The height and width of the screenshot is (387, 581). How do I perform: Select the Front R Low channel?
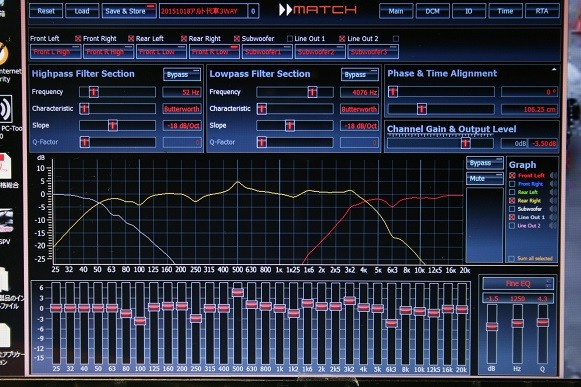214,52
